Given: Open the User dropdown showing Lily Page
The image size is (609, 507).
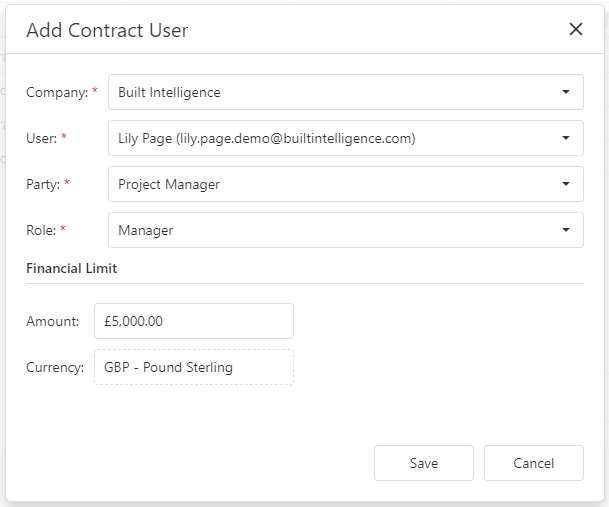Looking at the screenshot, I should click(346, 138).
